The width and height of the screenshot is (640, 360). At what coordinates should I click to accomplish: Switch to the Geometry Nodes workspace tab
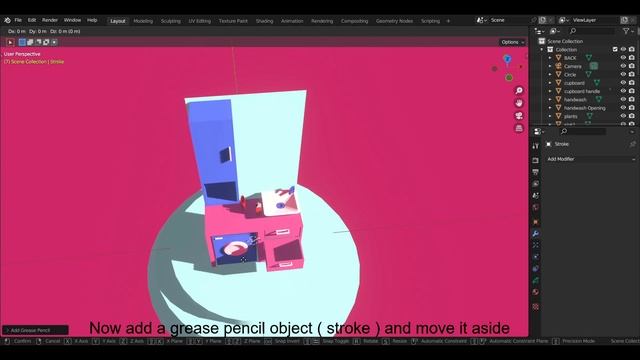click(x=394, y=21)
